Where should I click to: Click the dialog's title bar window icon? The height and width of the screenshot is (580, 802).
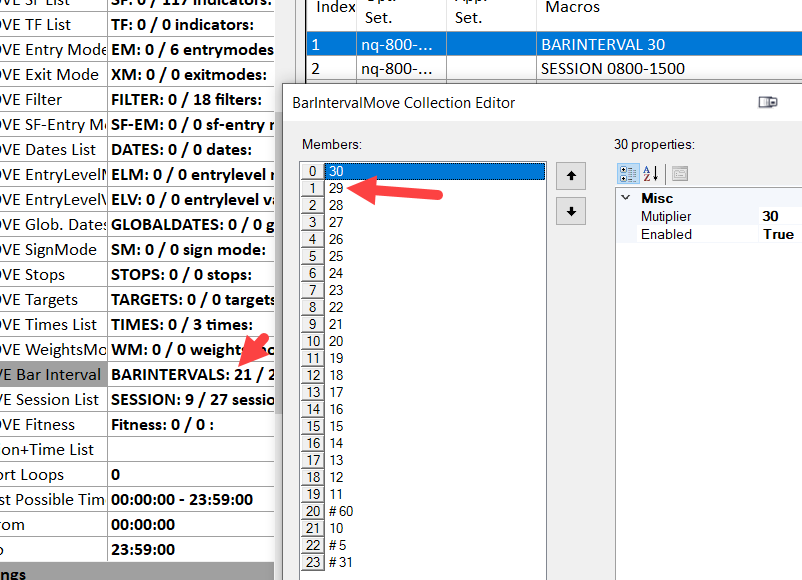click(768, 102)
